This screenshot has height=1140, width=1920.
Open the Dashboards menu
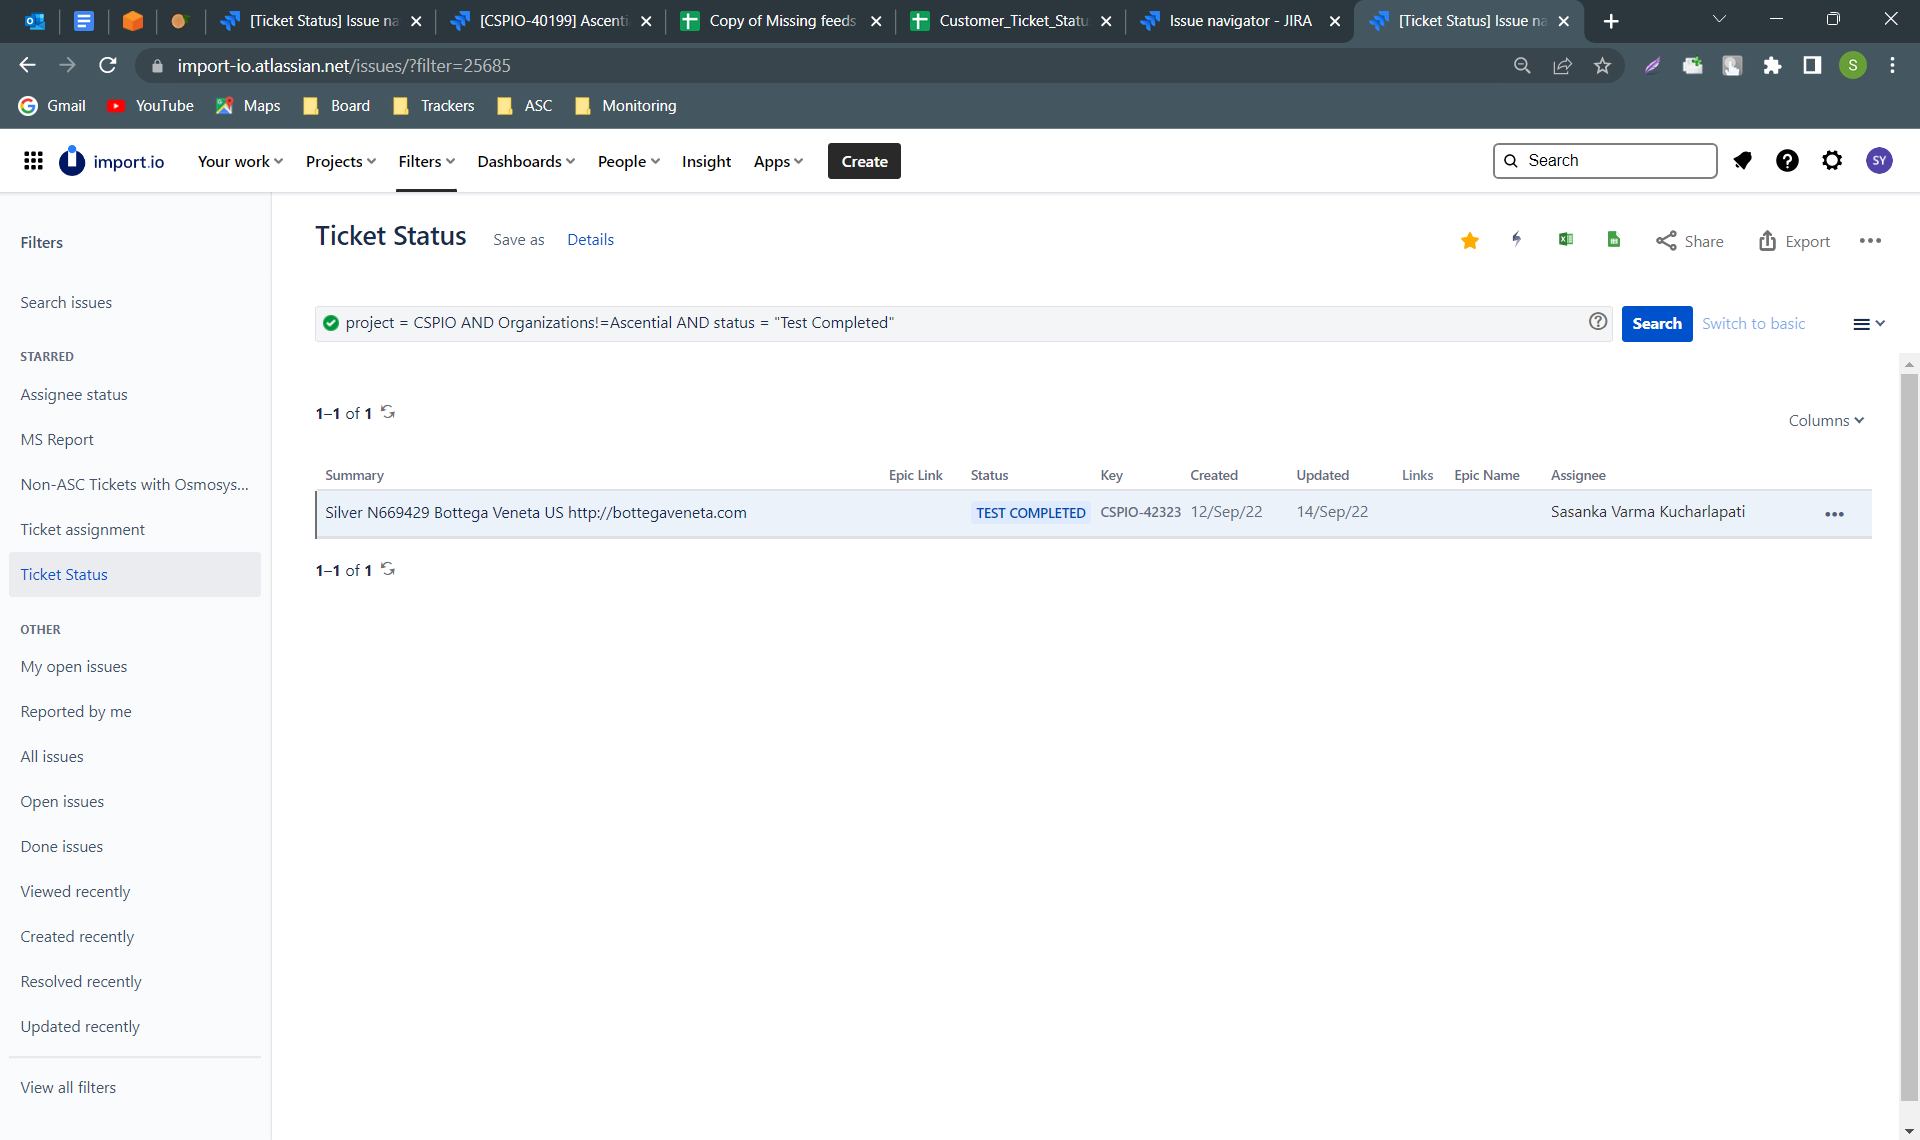tap(526, 162)
